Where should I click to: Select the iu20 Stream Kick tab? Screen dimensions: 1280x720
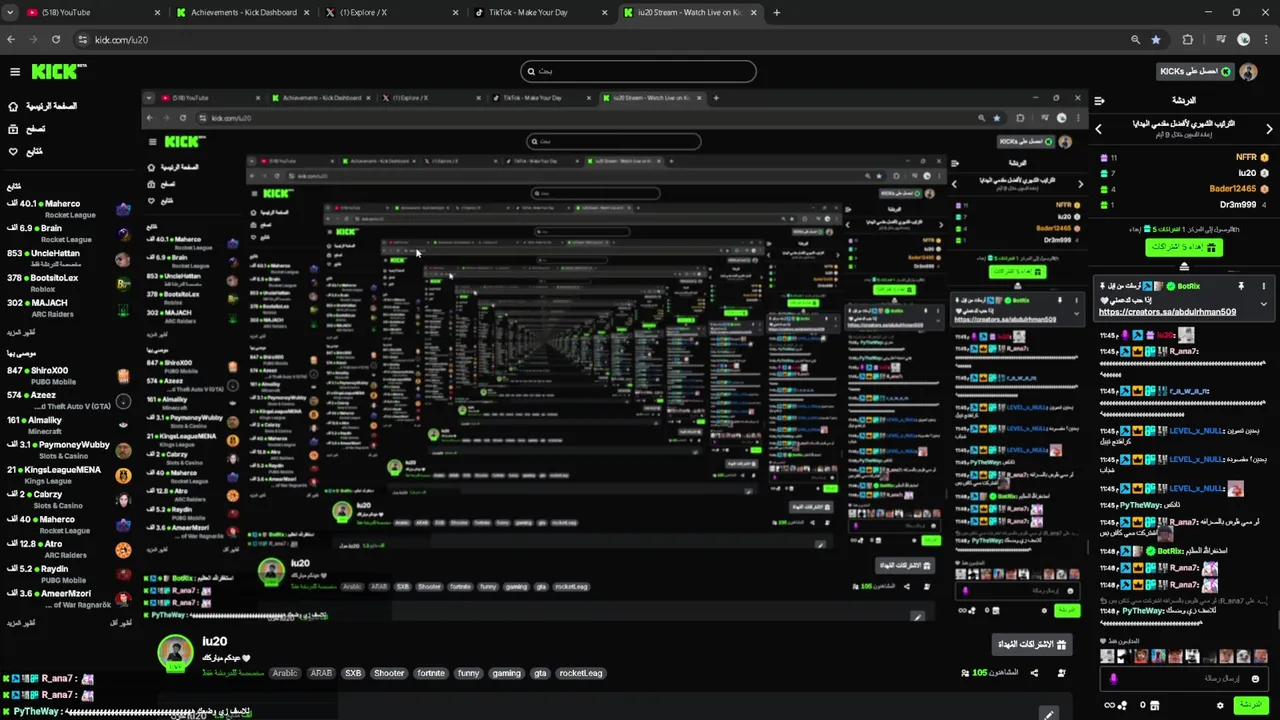point(692,12)
